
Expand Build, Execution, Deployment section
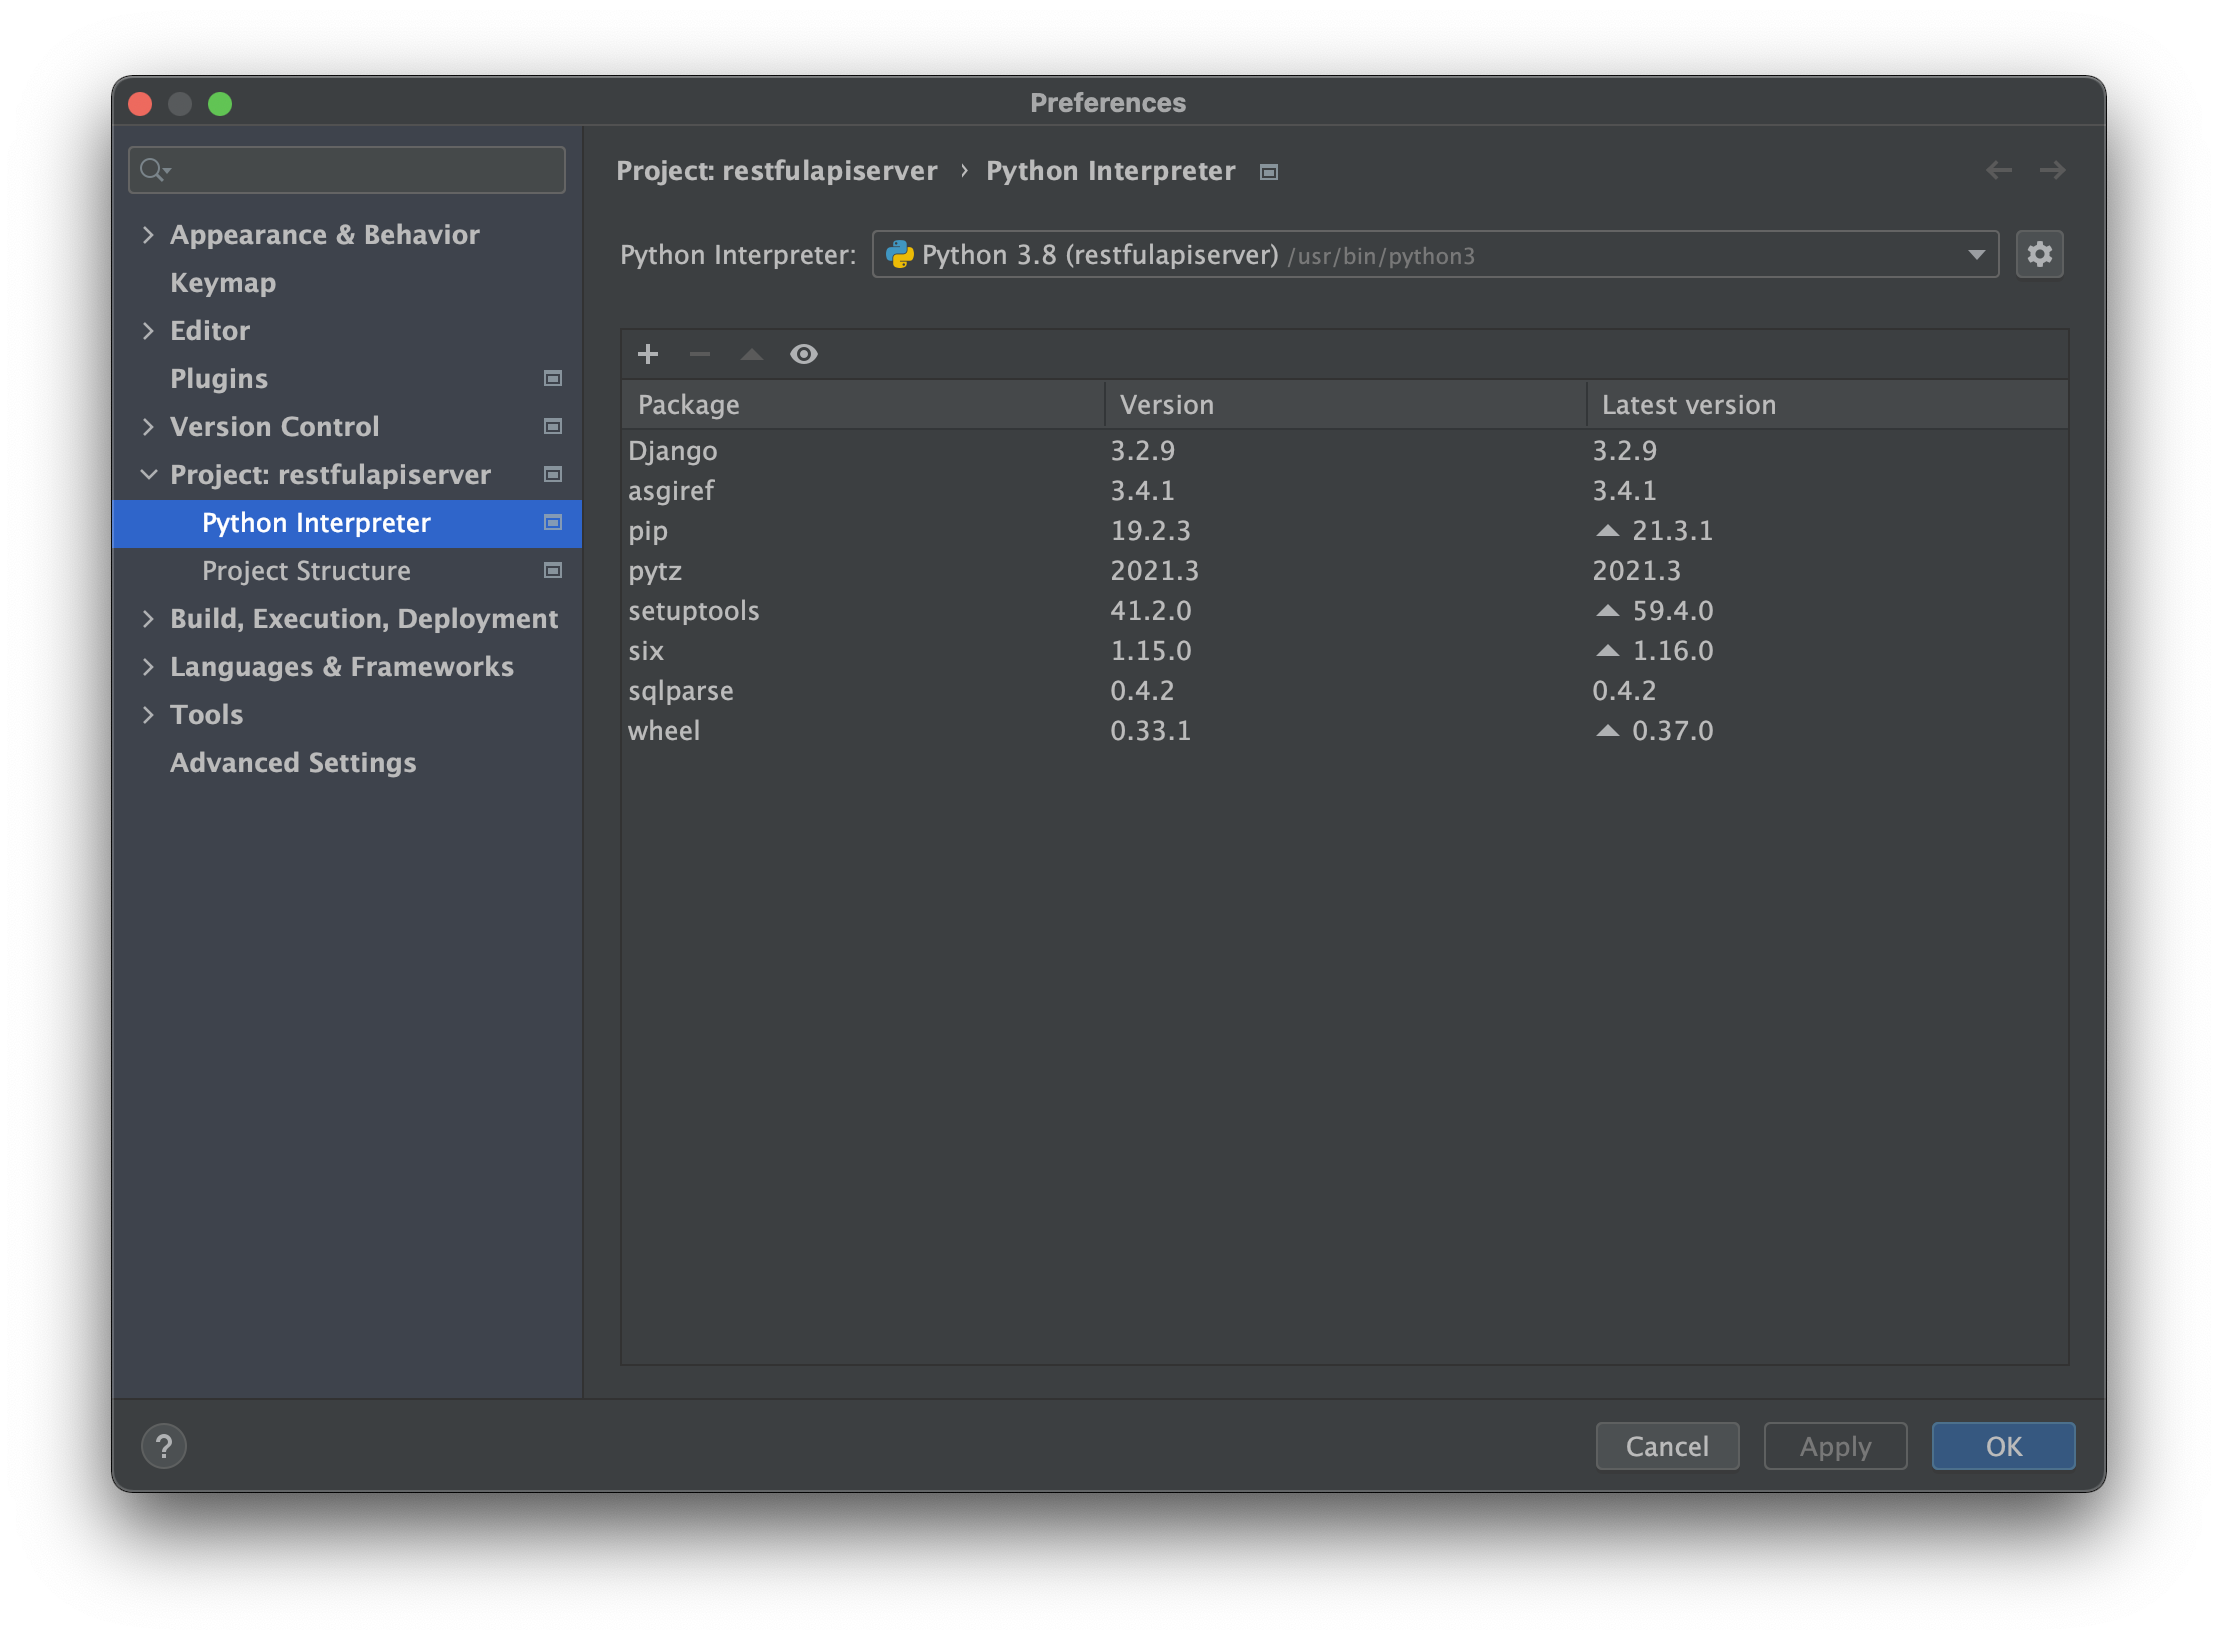click(x=148, y=619)
